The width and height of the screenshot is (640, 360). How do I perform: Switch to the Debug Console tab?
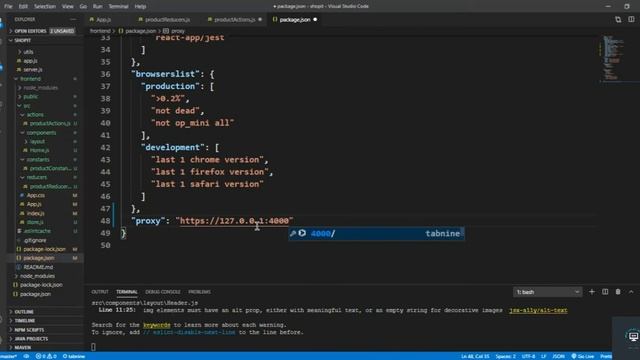(x=163, y=292)
